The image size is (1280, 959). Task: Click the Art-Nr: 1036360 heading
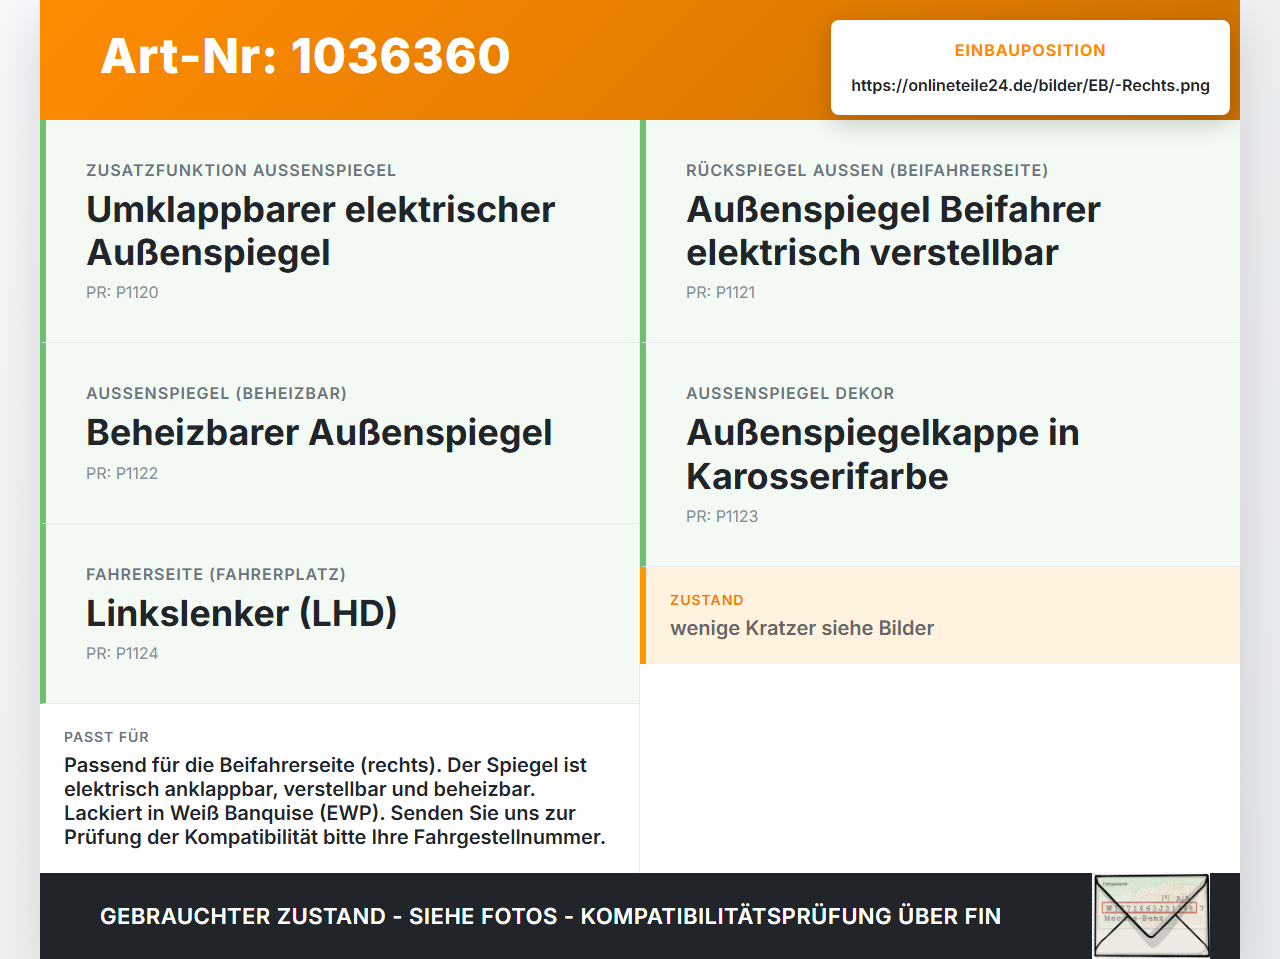[x=305, y=56]
